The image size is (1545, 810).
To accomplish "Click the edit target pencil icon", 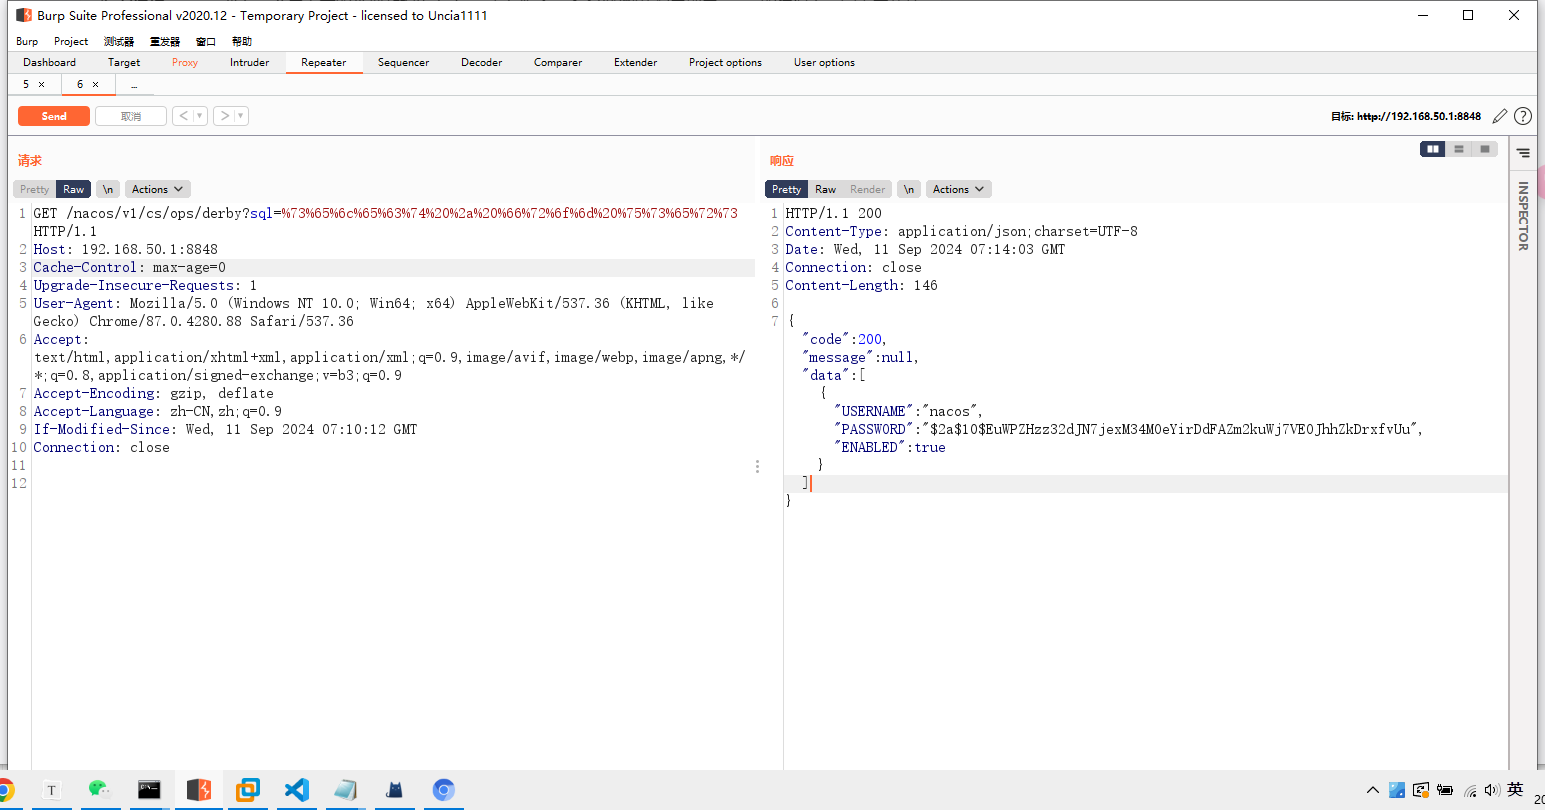I will click(x=1499, y=116).
